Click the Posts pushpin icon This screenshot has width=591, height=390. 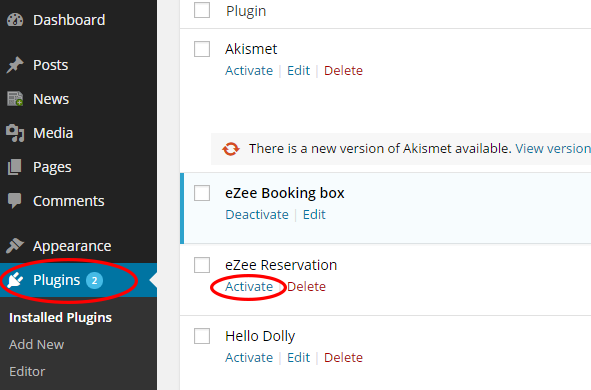pyautogui.click(x=15, y=65)
